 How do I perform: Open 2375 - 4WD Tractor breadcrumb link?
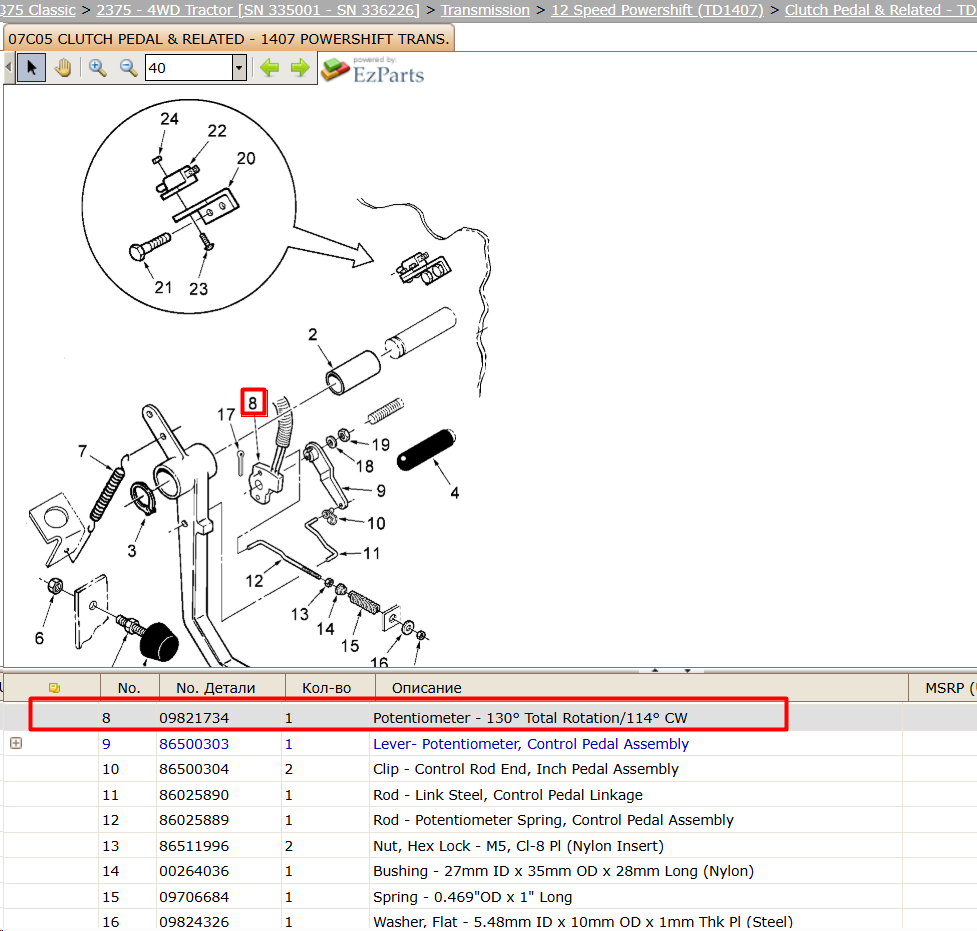258,10
